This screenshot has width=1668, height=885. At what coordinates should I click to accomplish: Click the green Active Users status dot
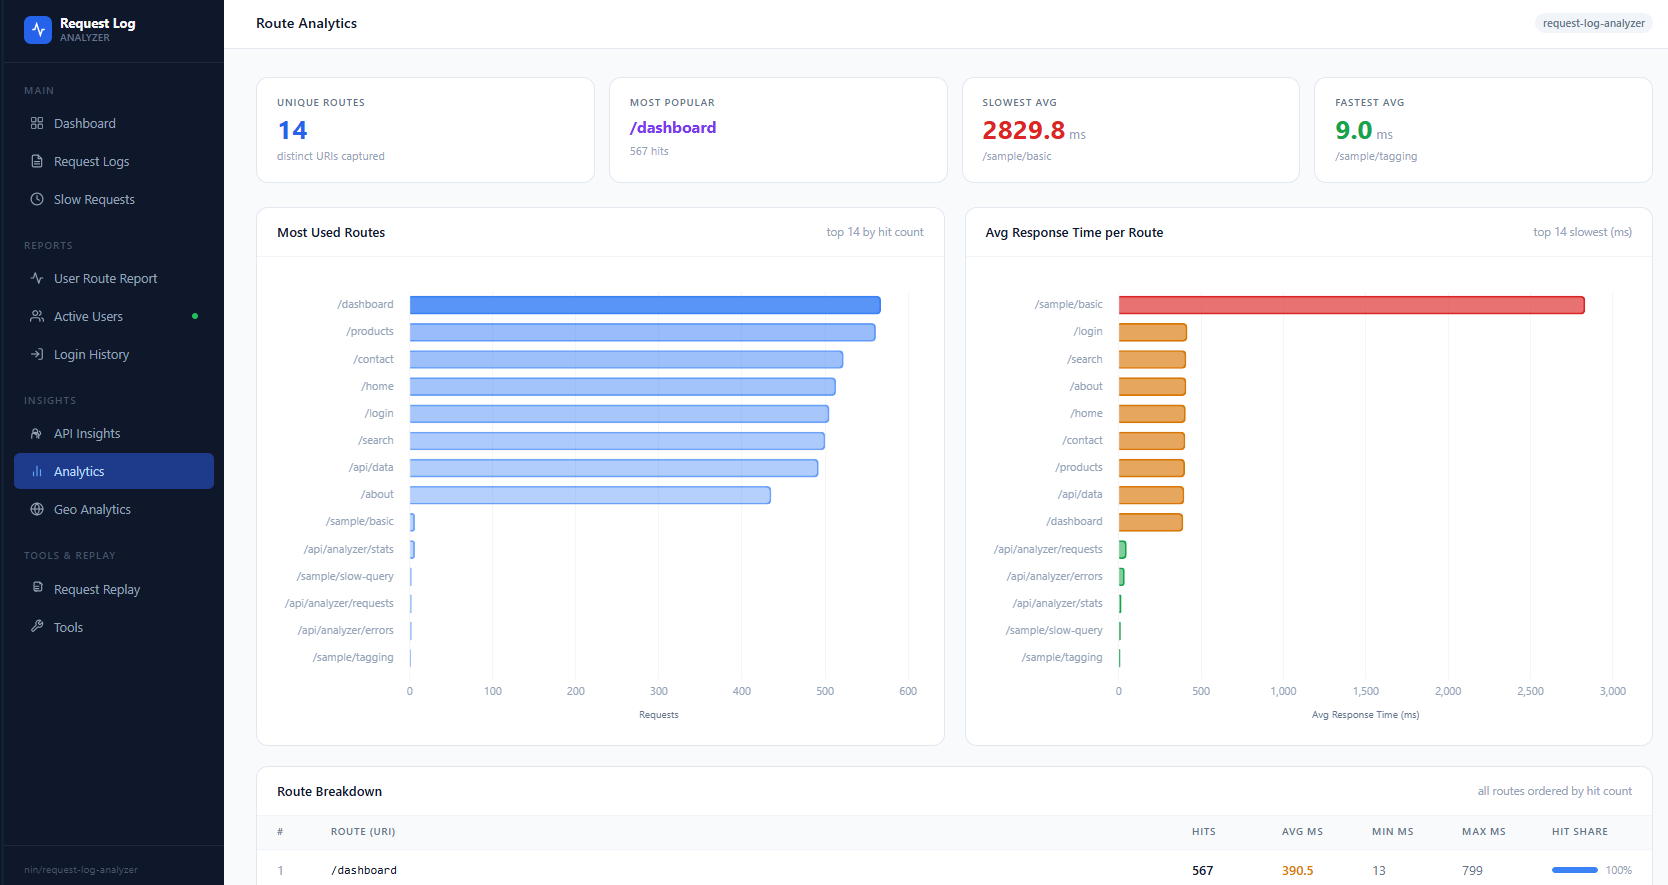[195, 316]
